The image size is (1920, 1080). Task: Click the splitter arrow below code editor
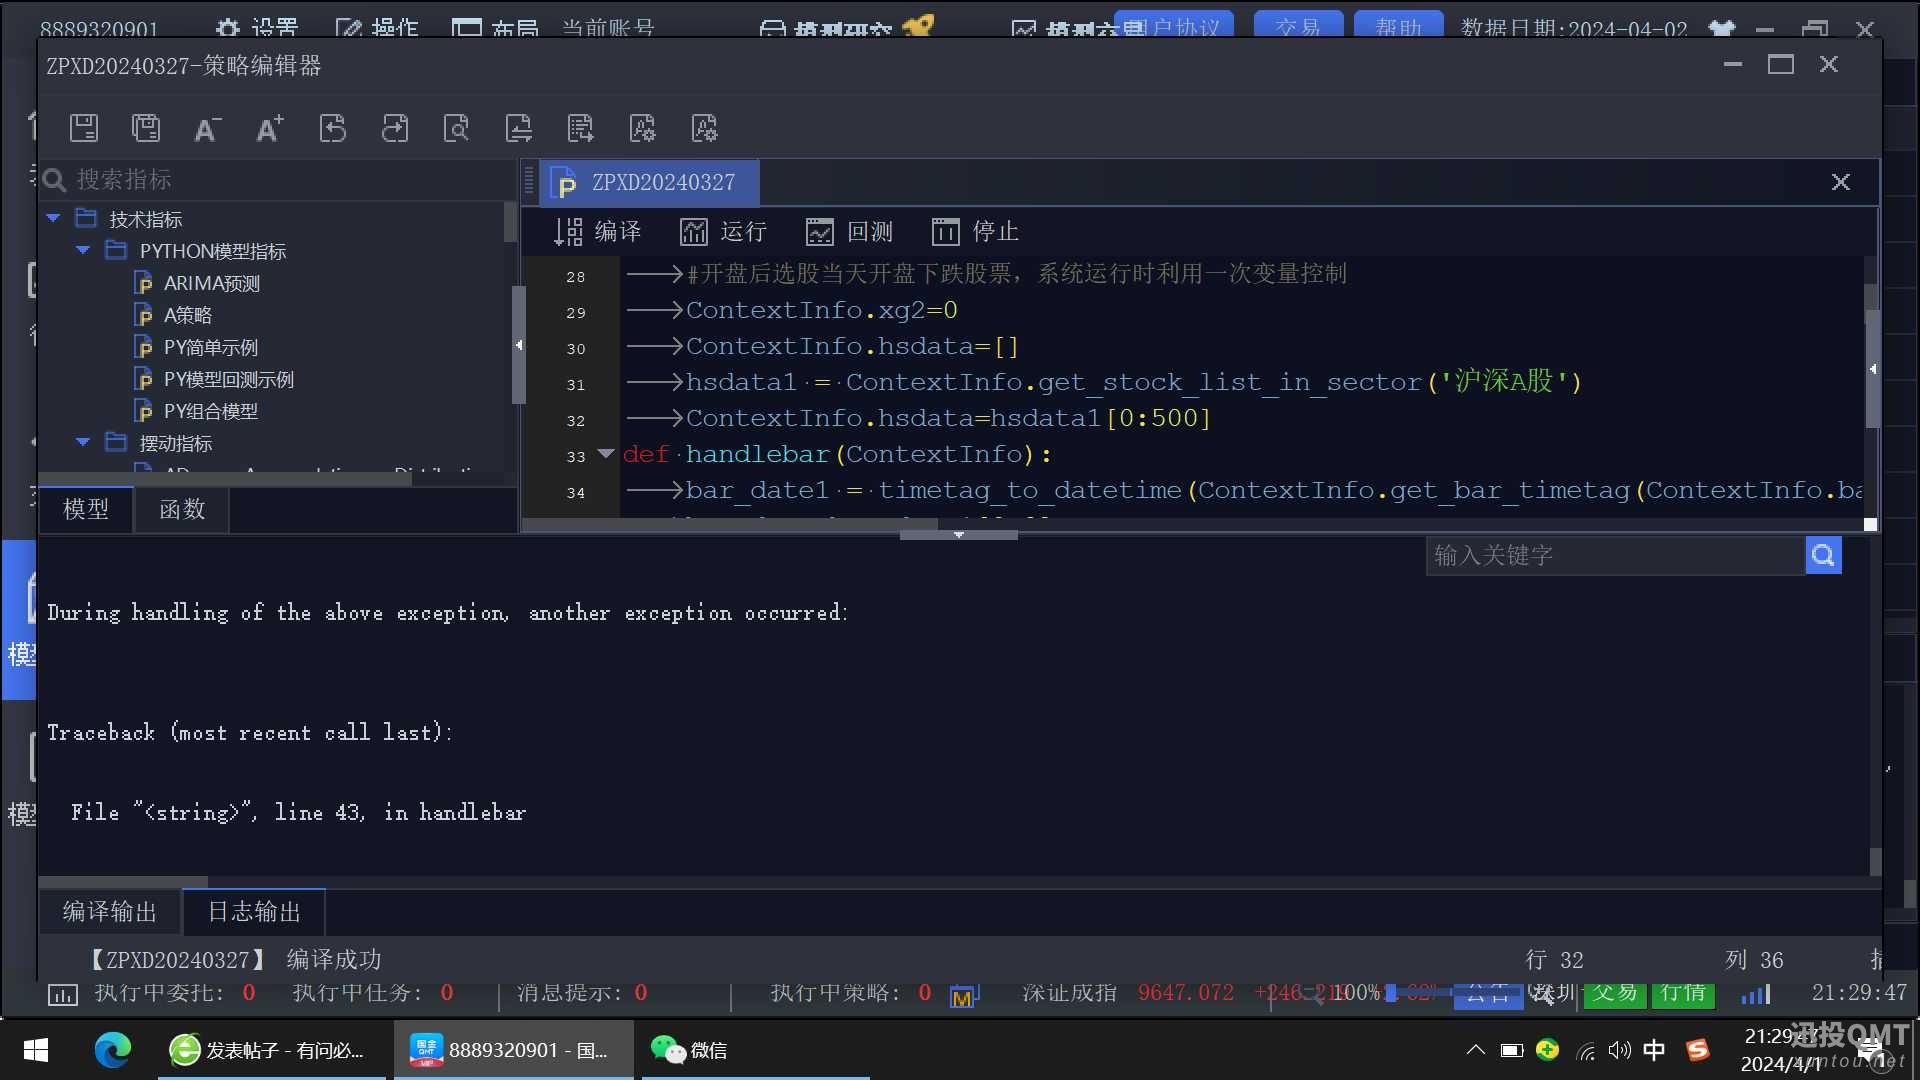point(958,535)
